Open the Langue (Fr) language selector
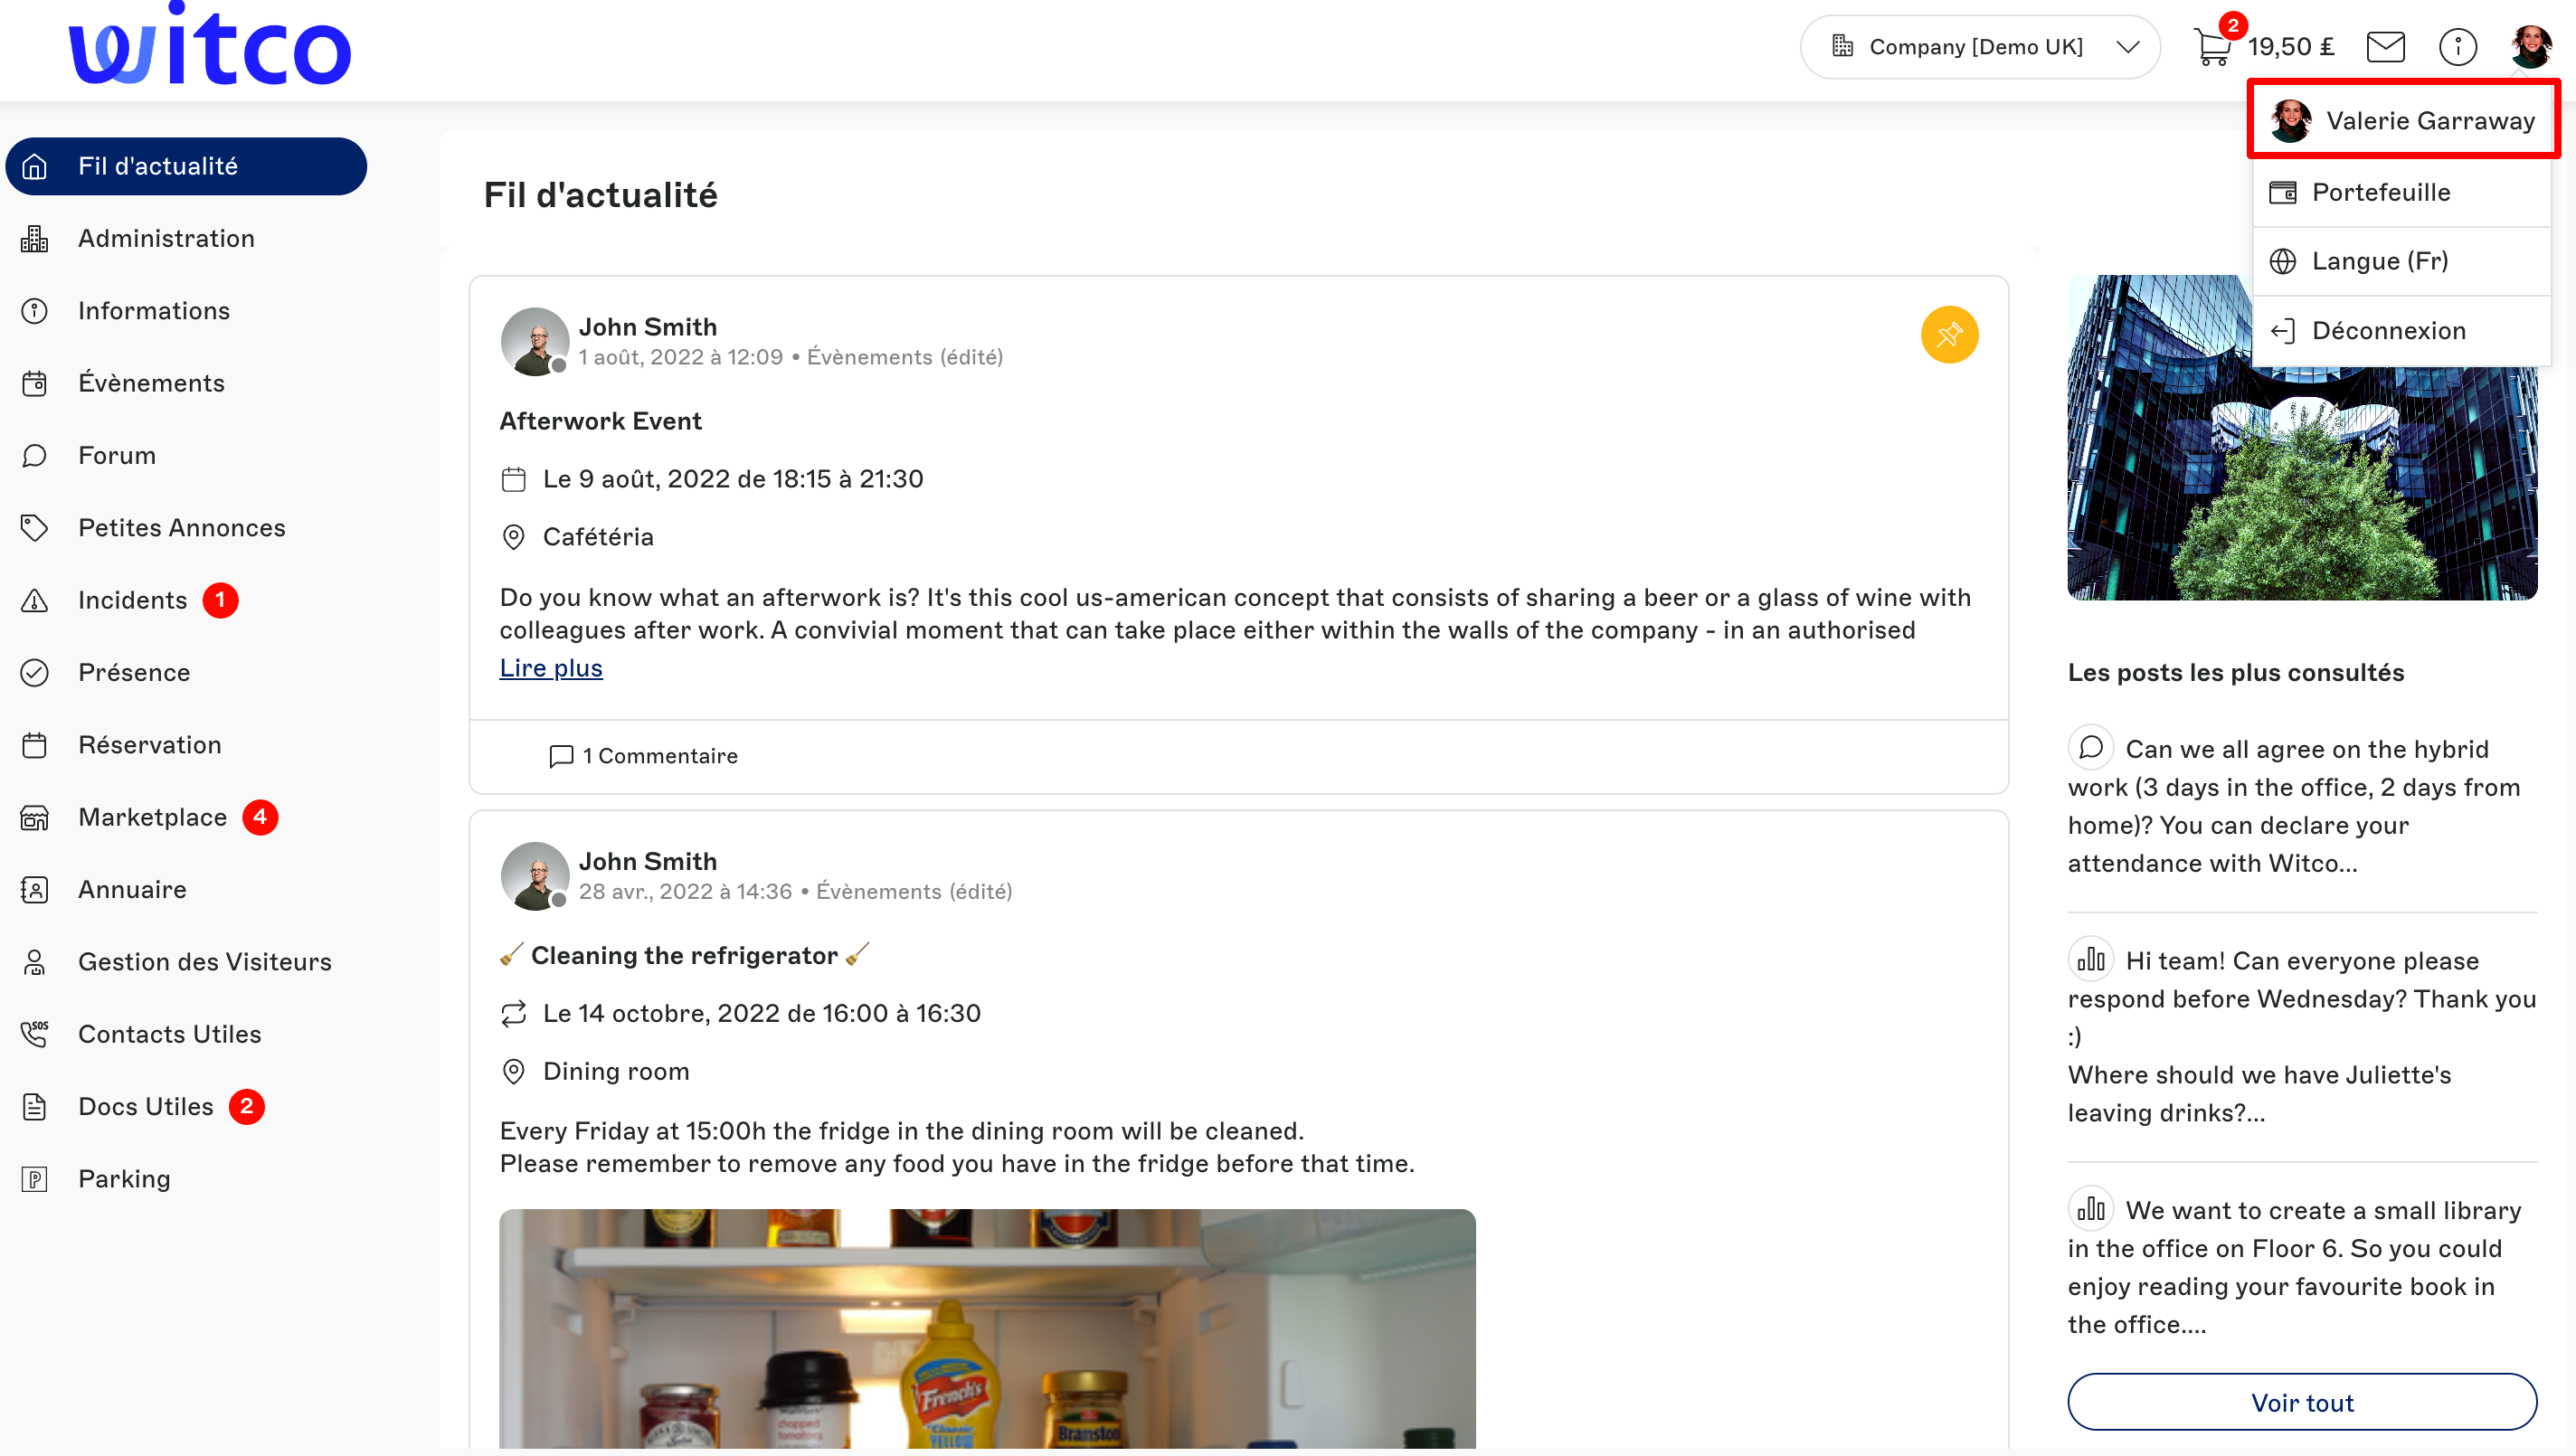Screen dimensions: 2576x1456 click(2402, 261)
